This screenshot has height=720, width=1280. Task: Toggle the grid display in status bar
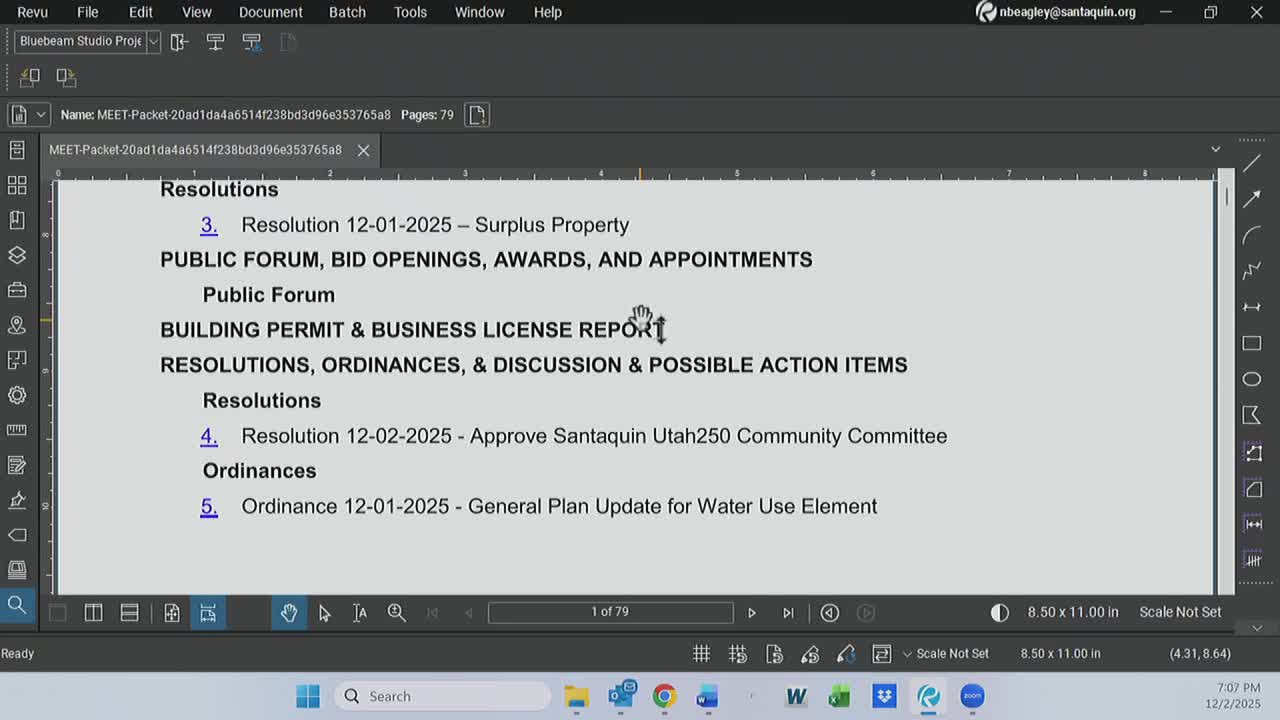coord(702,654)
